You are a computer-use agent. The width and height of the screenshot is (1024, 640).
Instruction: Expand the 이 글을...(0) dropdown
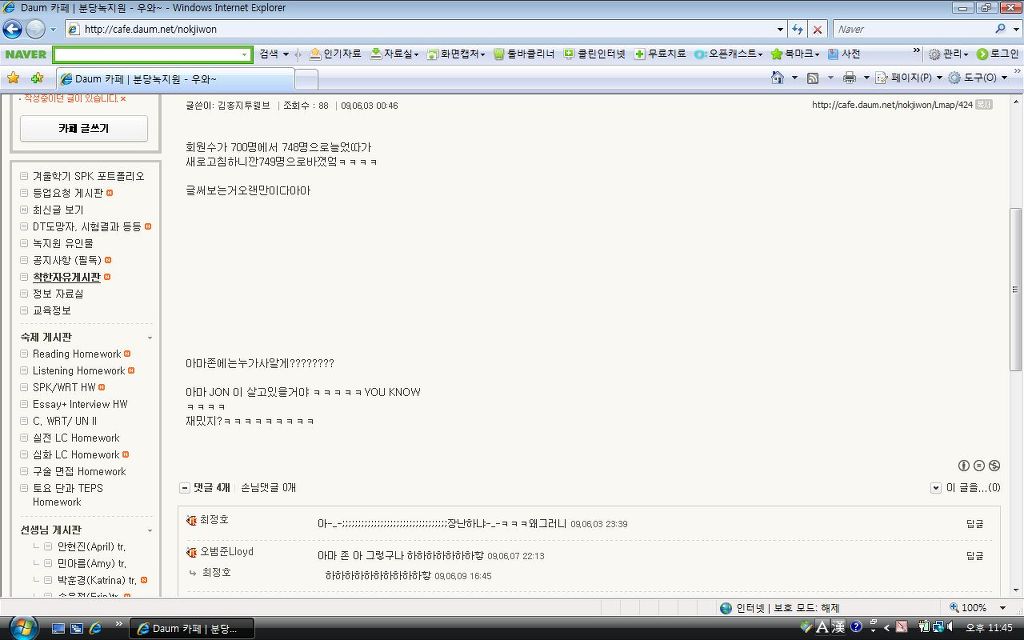(x=935, y=488)
